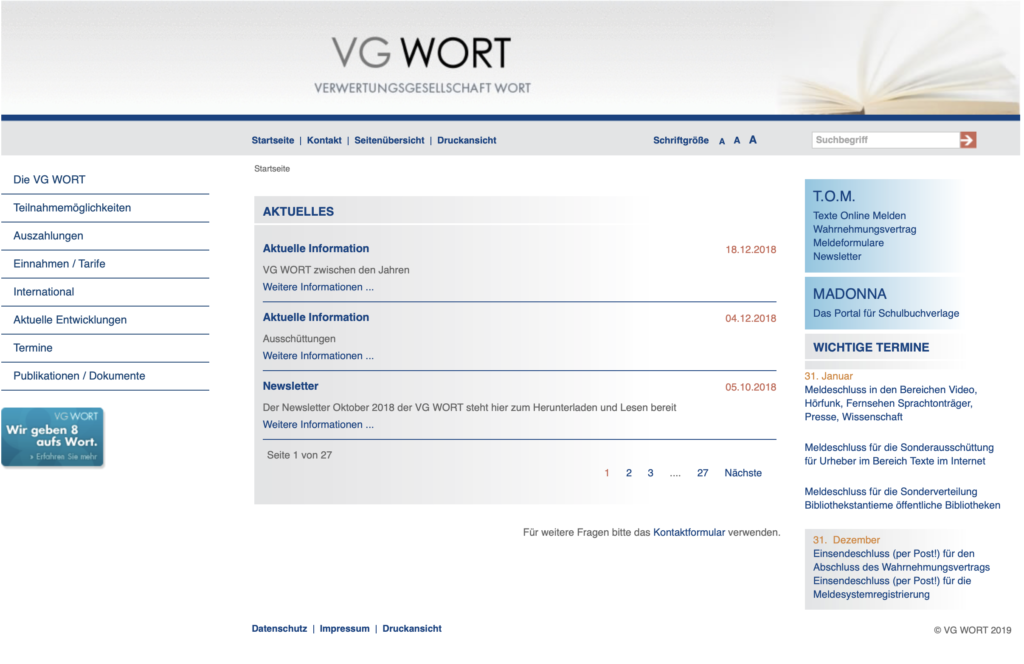Open Seitenübersicht in the top navigation
1024x664 pixels.
[389, 140]
